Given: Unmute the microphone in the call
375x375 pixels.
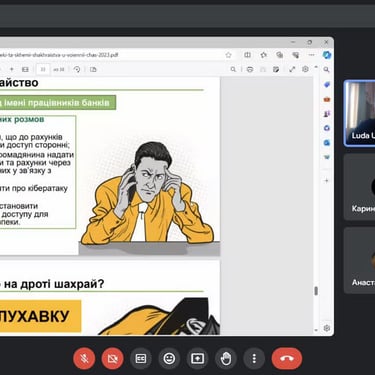Looking at the screenshot, I should 84,359.
